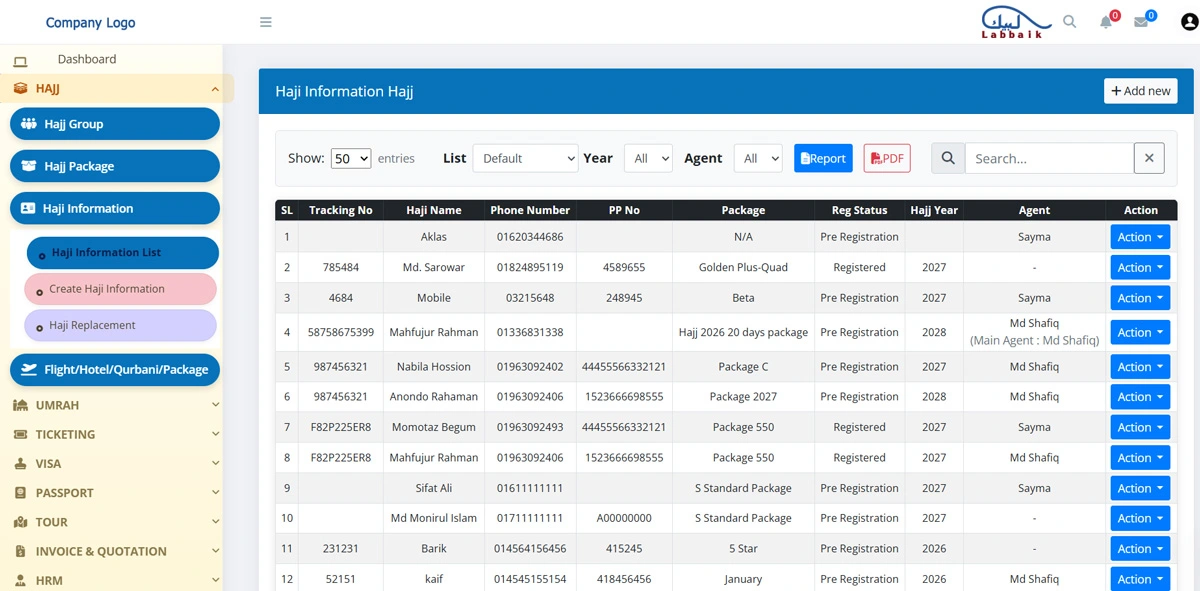Open the Year filter dropdown
Image resolution: width=1200 pixels, height=591 pixels.
tap(648, 158)
